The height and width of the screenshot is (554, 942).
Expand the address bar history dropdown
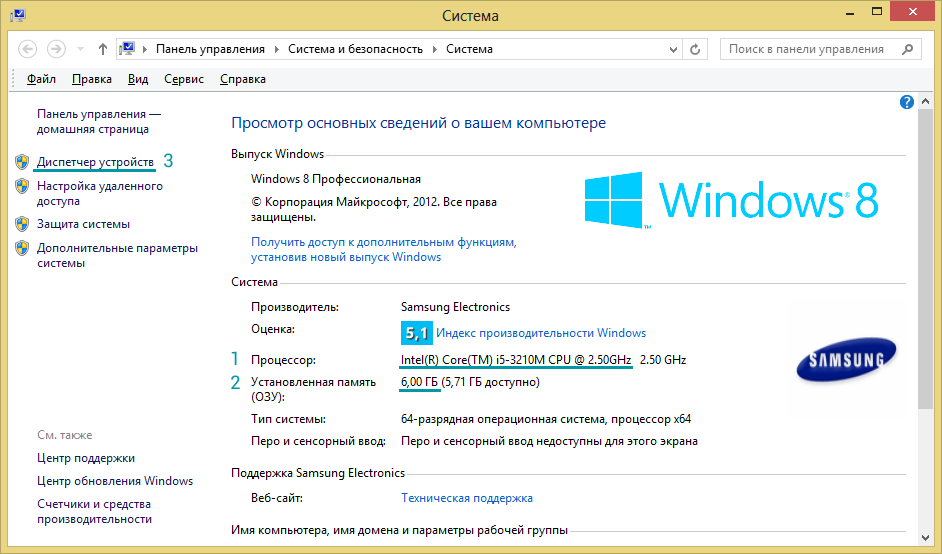[673, 49]
